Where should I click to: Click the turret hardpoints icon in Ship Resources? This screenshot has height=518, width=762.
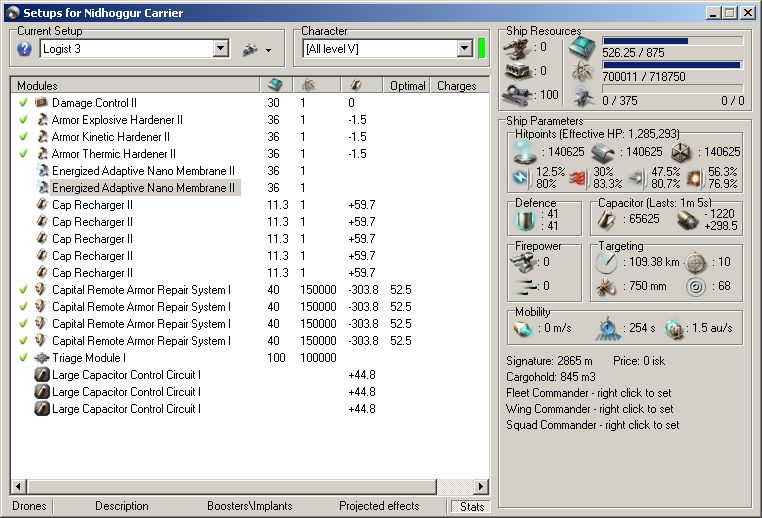coord(518,48)
